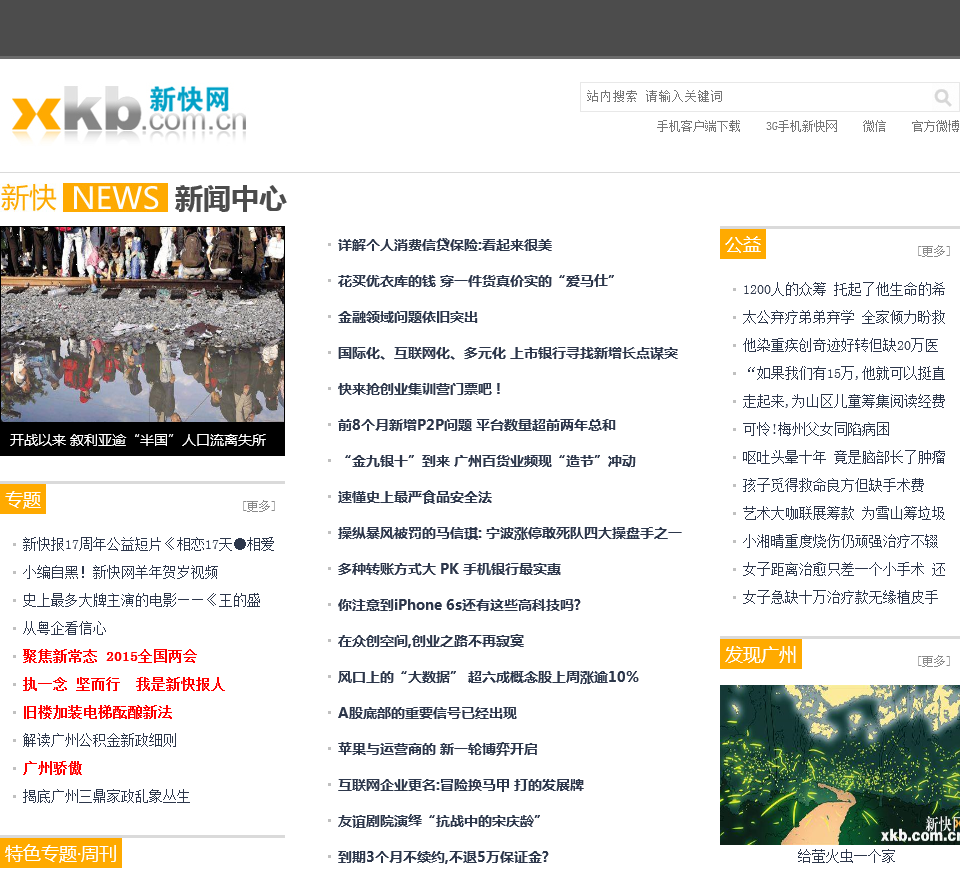This screenshot has height=873, width=960.
Task: Open 更多 link in 专题 section
Action: click(x=259, y=506)
